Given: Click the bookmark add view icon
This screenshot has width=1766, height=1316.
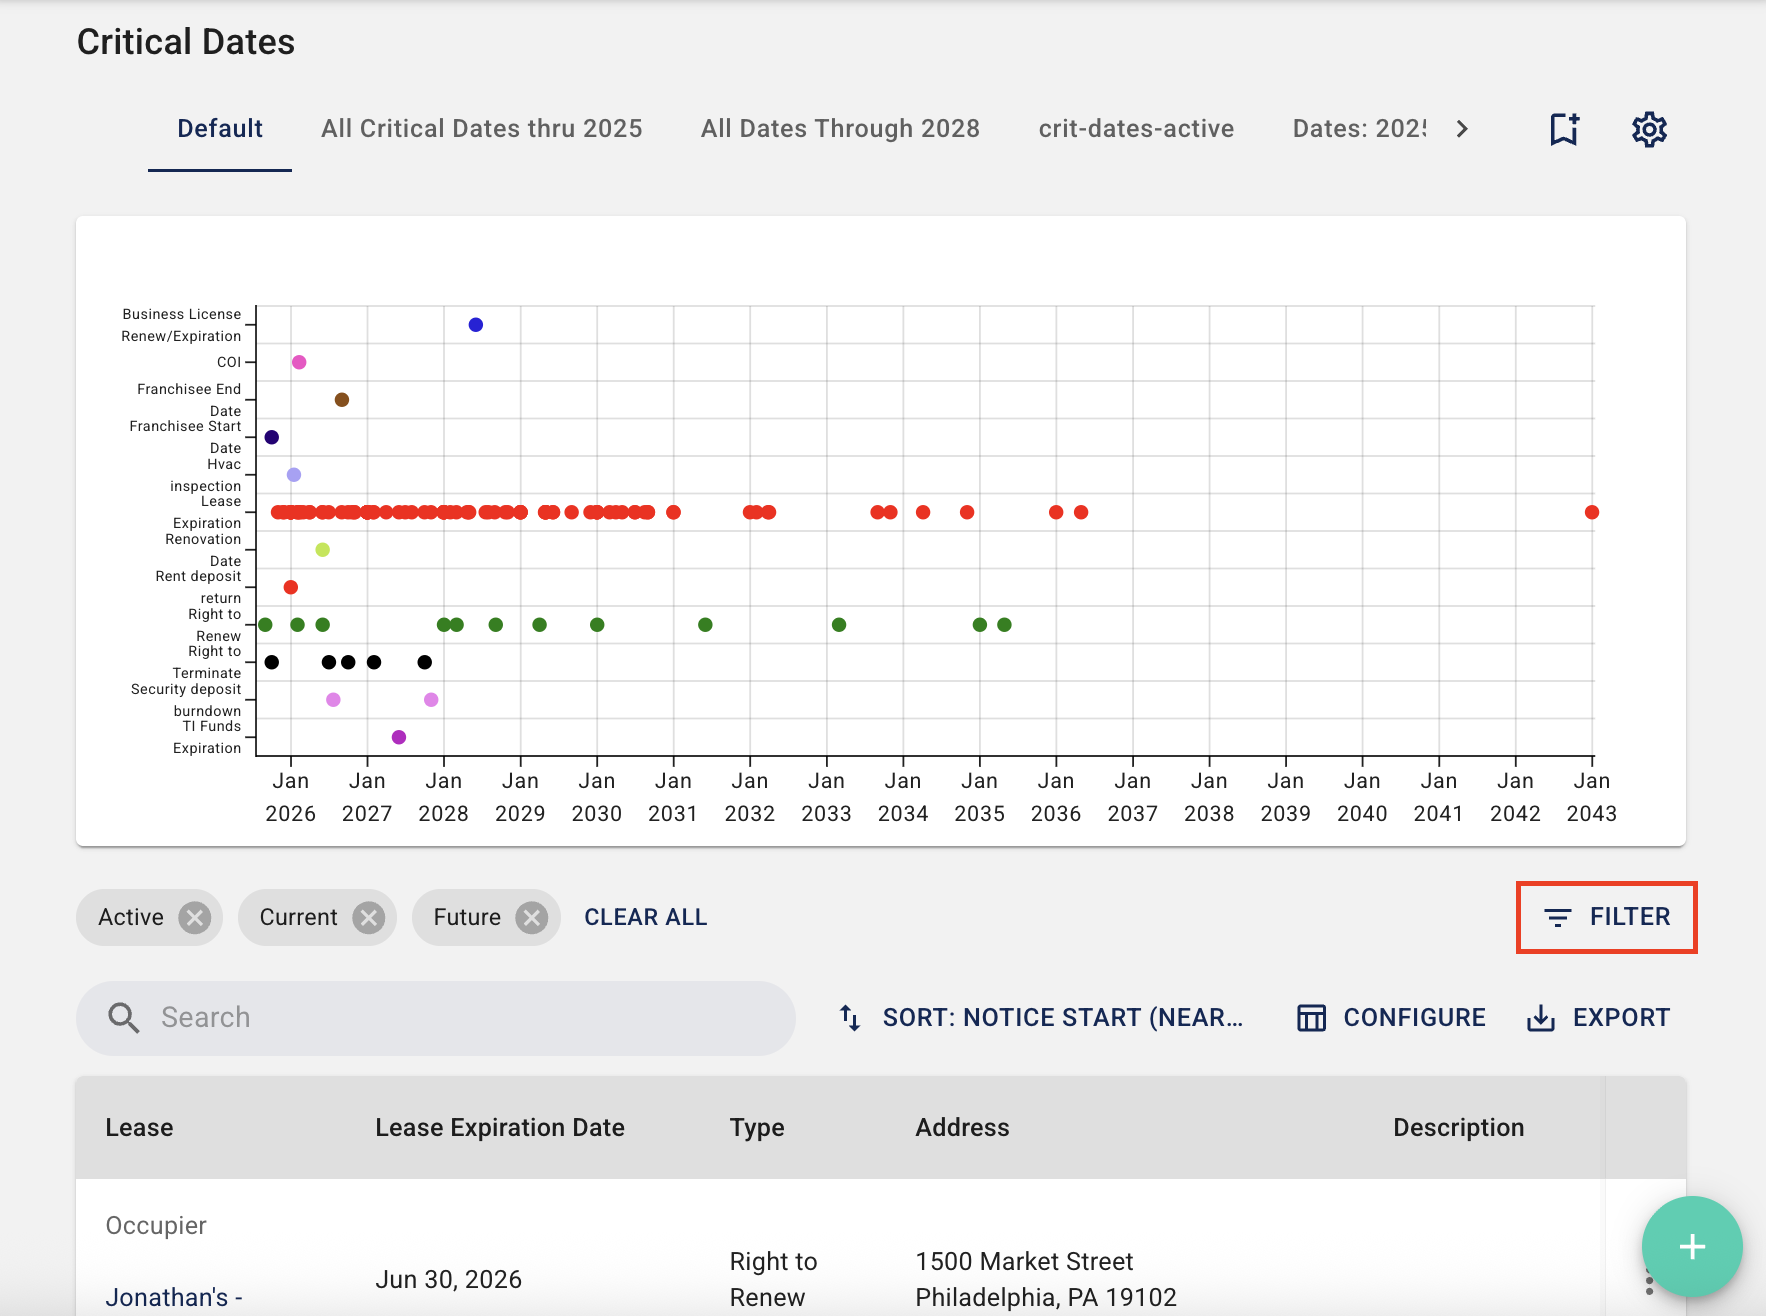Looking at the screenshot, I should pyautogui.click(x=1564, y=129).
